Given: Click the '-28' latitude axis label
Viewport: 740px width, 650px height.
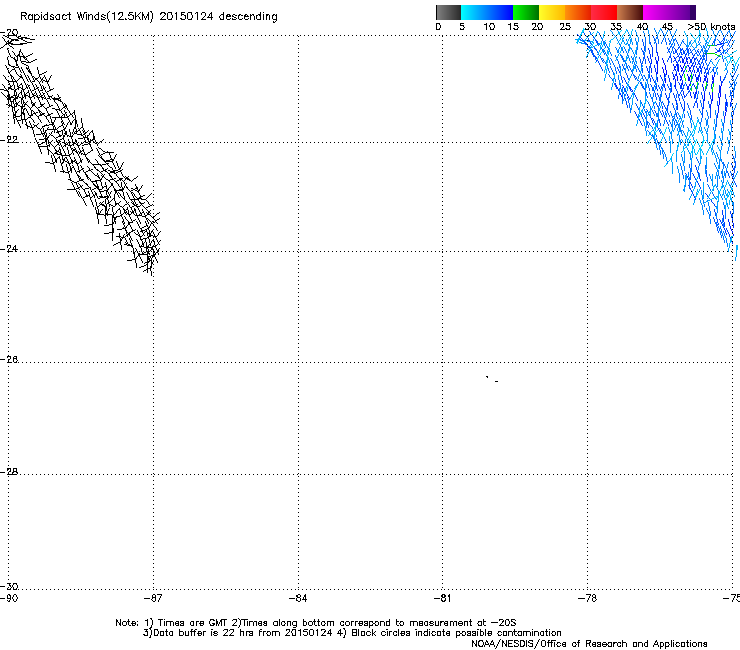Looking at the screenshot, I should click(x=9, y=472).
